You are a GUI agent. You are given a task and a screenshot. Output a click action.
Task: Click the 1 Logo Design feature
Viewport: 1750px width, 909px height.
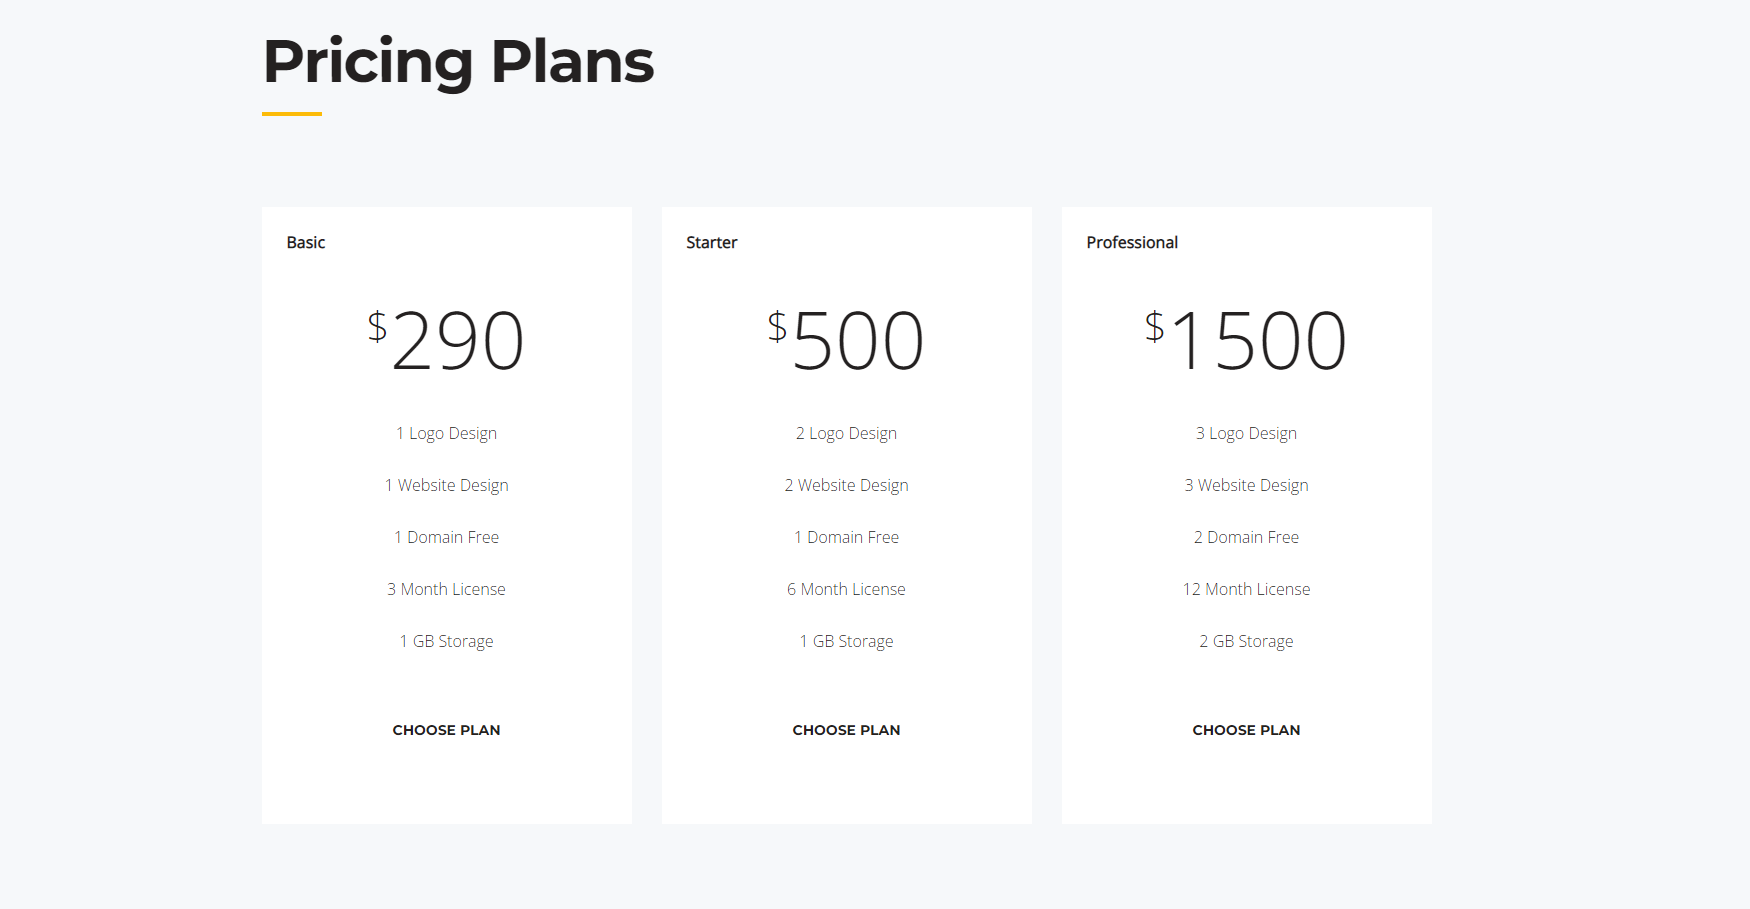click(446, 433)
